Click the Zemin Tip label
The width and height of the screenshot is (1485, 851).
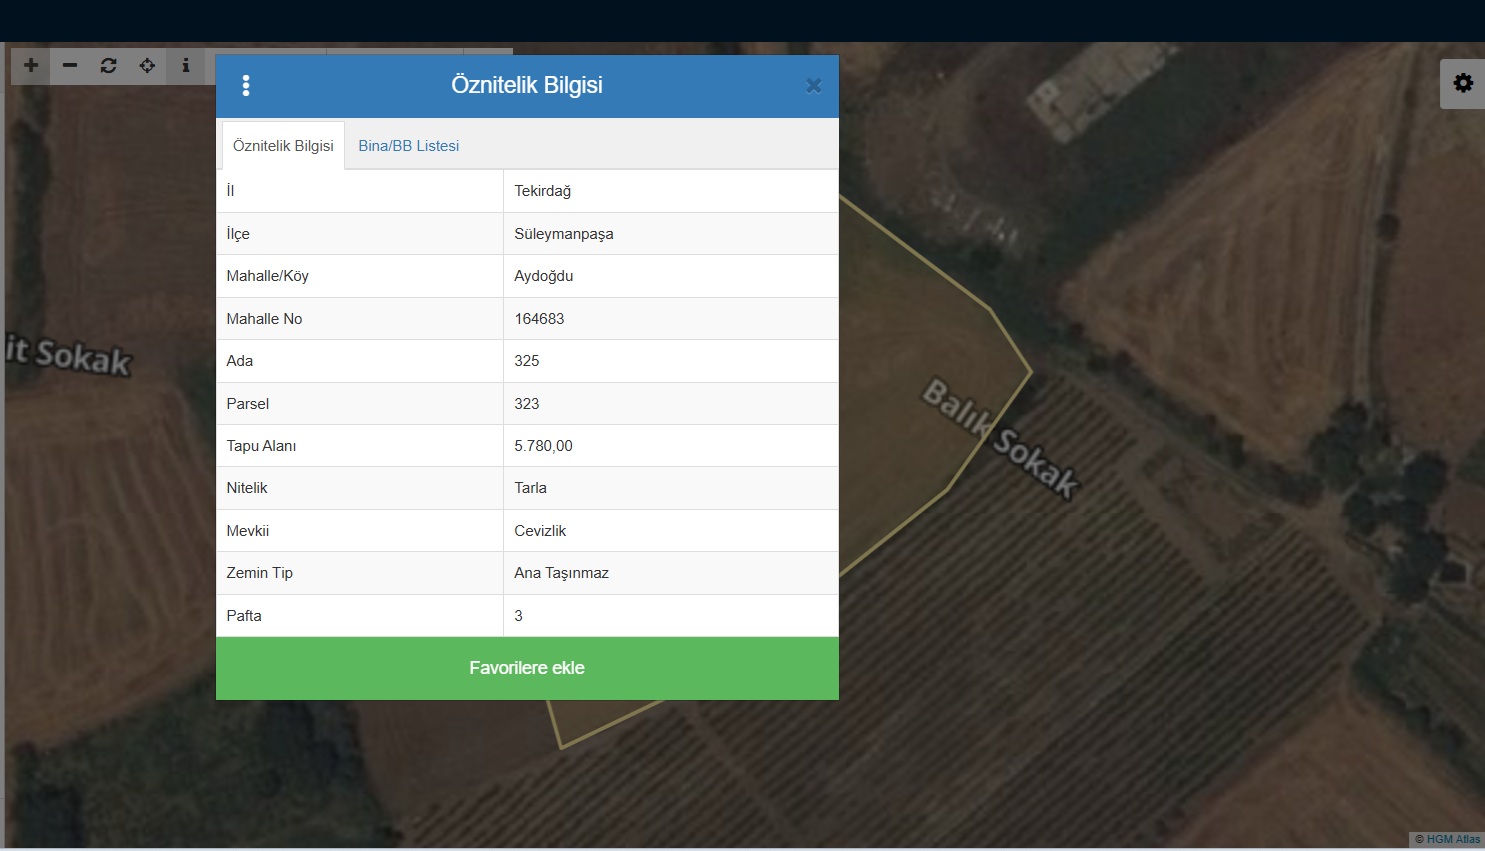tap(259, 573)
